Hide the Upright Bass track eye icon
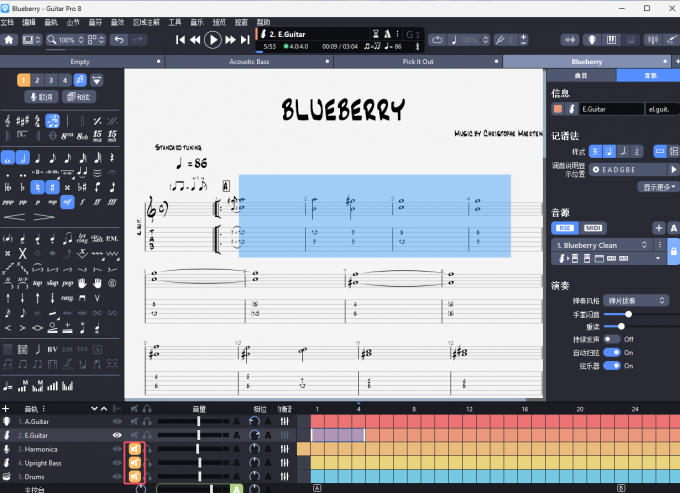 point(117,463)
